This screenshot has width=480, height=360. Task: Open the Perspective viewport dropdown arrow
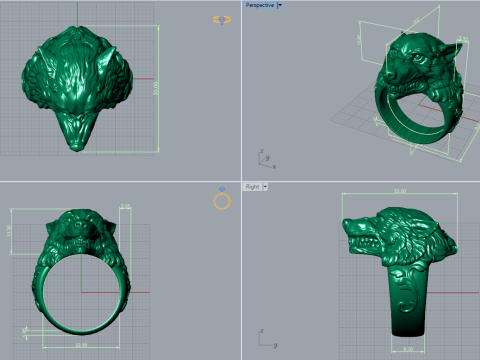pos(280,5)
